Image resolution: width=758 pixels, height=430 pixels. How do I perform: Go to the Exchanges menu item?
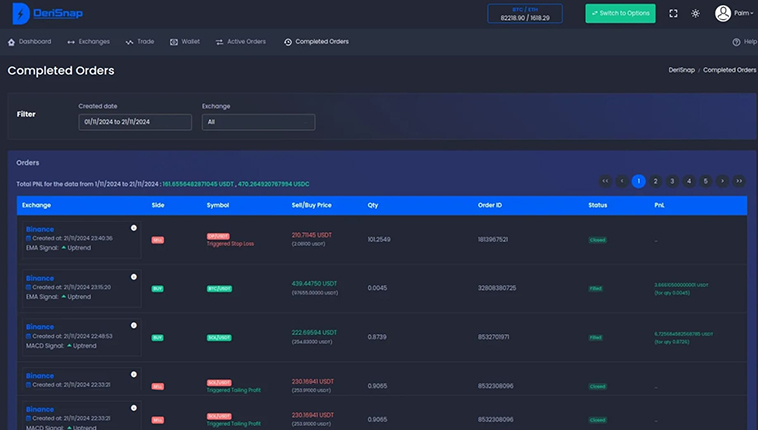[88, 42]
